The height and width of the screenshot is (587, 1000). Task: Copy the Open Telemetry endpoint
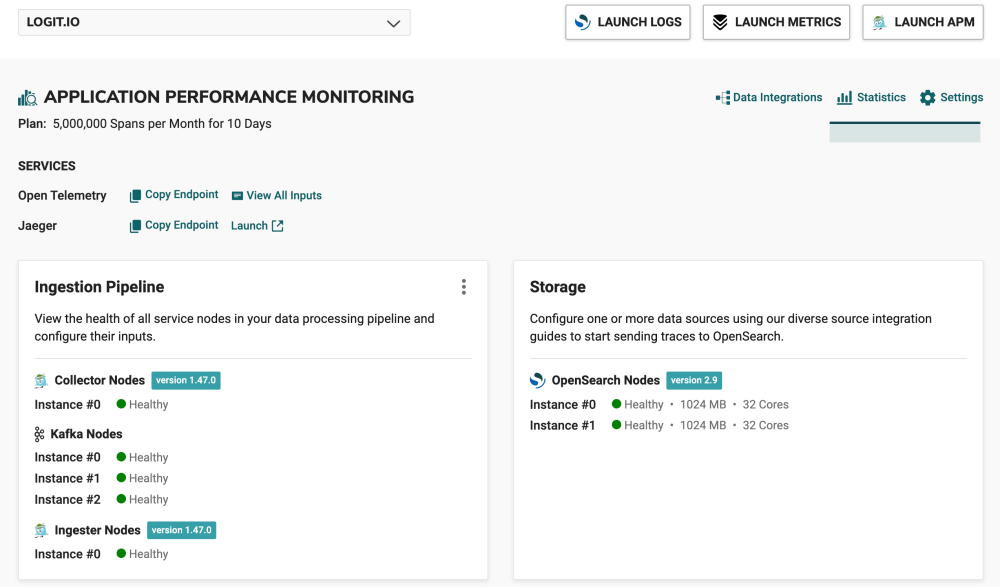[173, 195]
